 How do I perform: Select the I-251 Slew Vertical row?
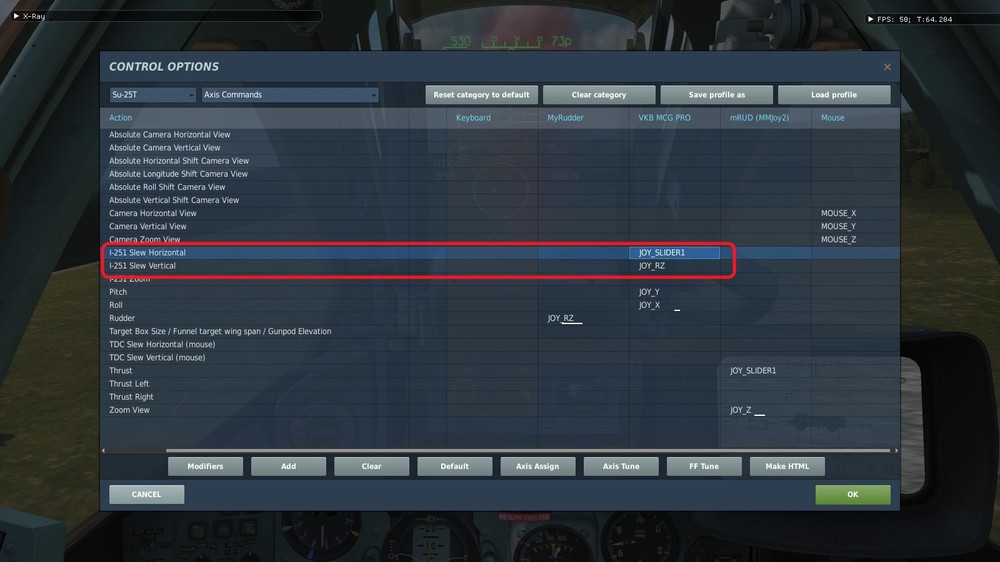click(500, 266)
